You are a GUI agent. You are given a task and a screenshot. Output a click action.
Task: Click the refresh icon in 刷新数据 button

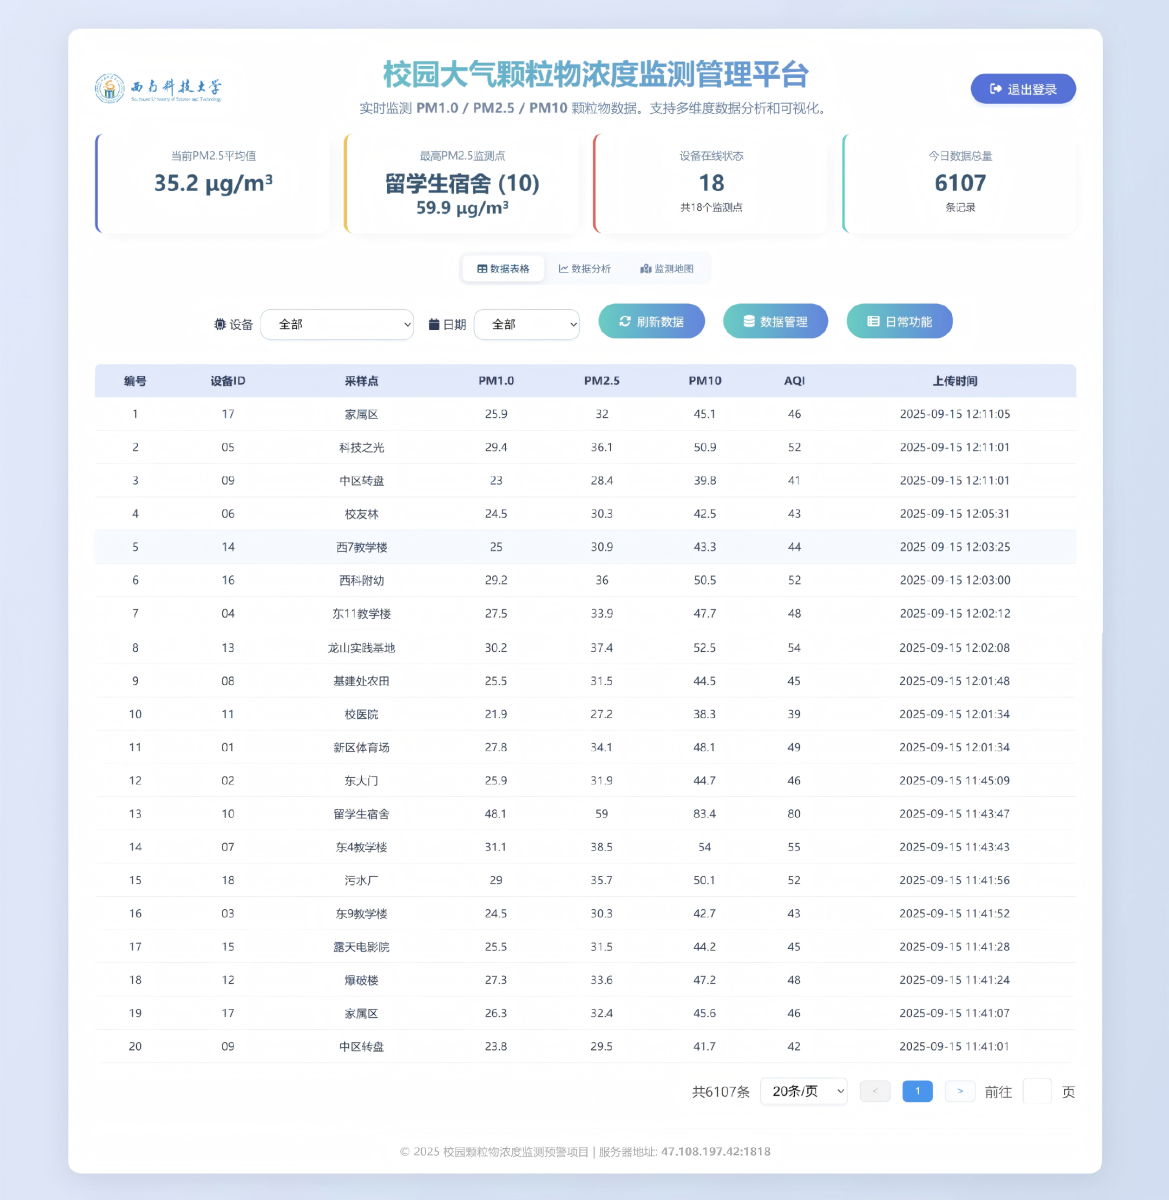625,322
